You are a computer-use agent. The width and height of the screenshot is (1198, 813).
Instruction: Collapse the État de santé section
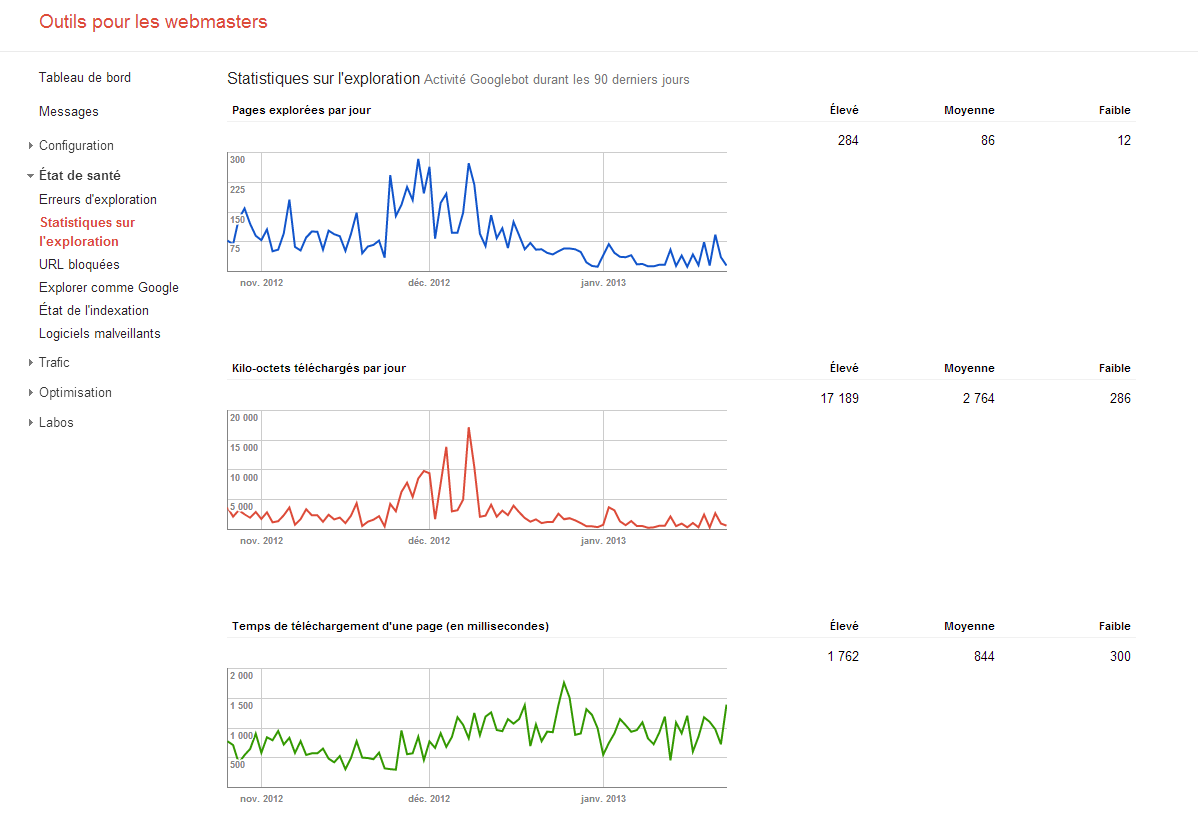coord(31,176)
